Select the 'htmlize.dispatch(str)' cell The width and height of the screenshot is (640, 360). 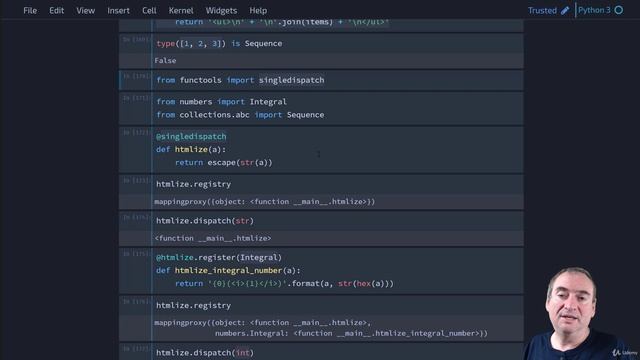click(339, 221)
